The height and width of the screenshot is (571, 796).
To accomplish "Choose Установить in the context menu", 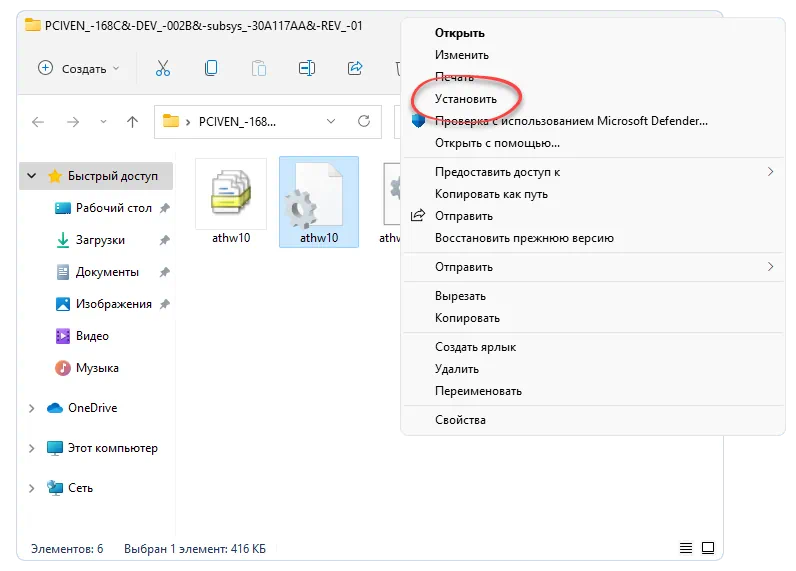I will [x=466, y=99].
